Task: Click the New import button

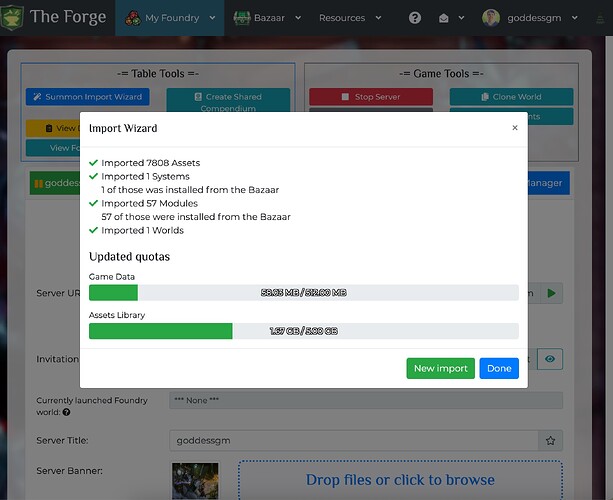Action: click(x=440, y=368)
